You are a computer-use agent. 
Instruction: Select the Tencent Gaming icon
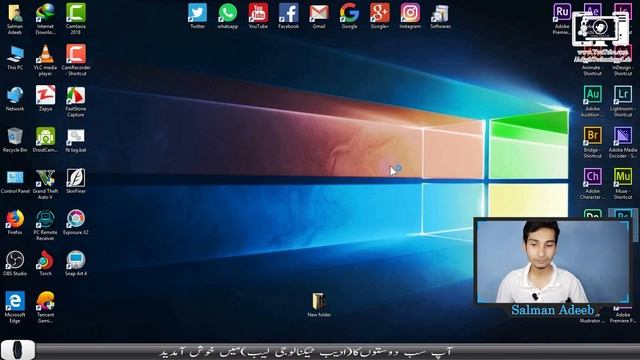click(45, 302)
